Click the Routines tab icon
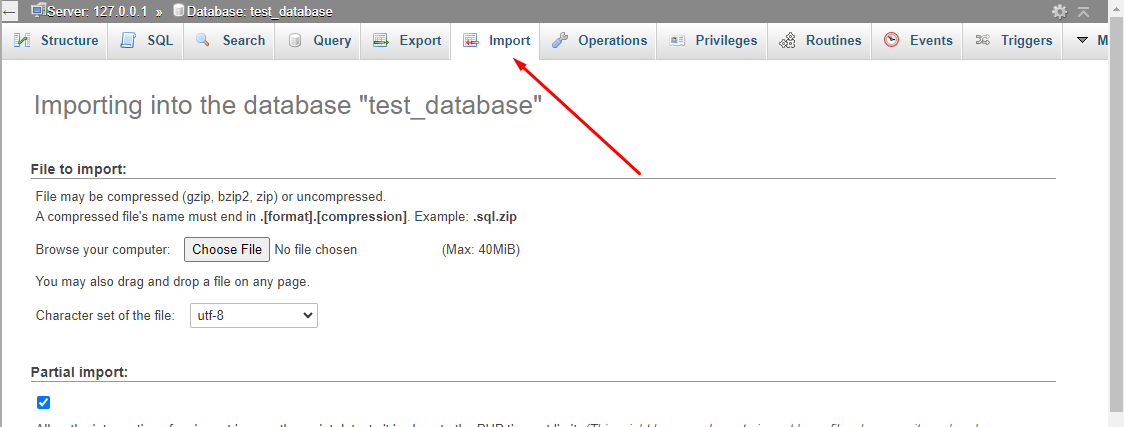The width and height of the screenshot is (1124, 427). [x=788, y=41]
